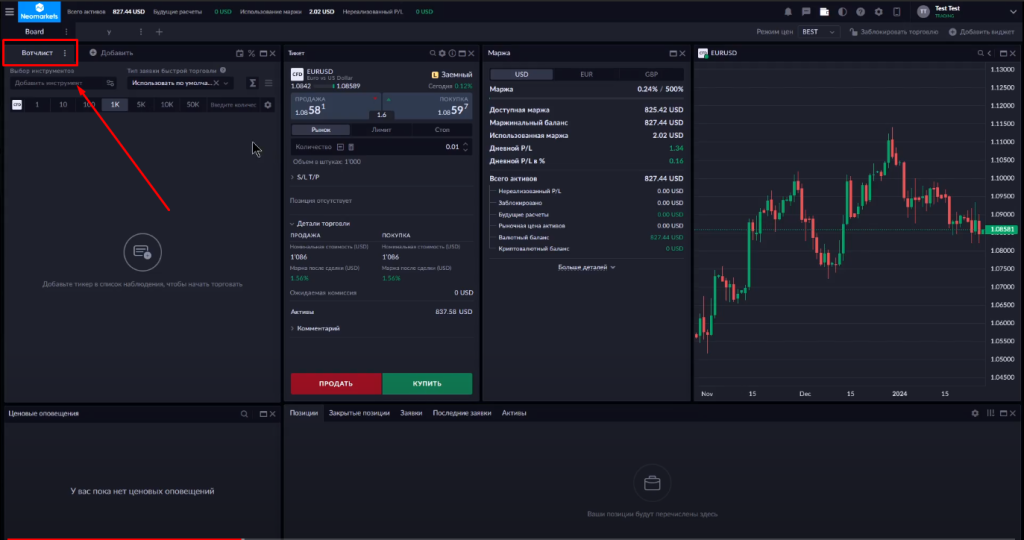Select quantity preset 10
Image resolution: width=1024 pixels, height=540 pixels.
pyautogui.click(x=63, y=104)
